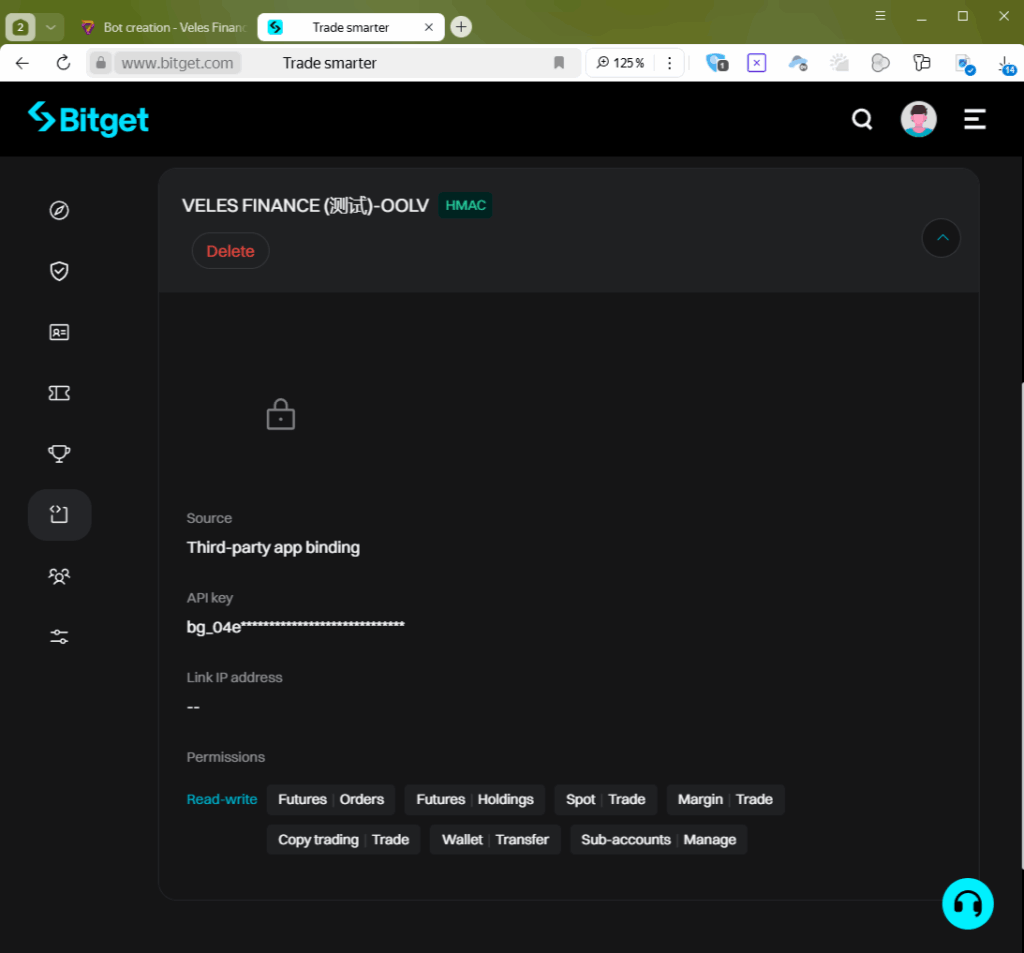Open the ID card icon in sidebar
1024x953 pixels.
click(x=59, y=332)
